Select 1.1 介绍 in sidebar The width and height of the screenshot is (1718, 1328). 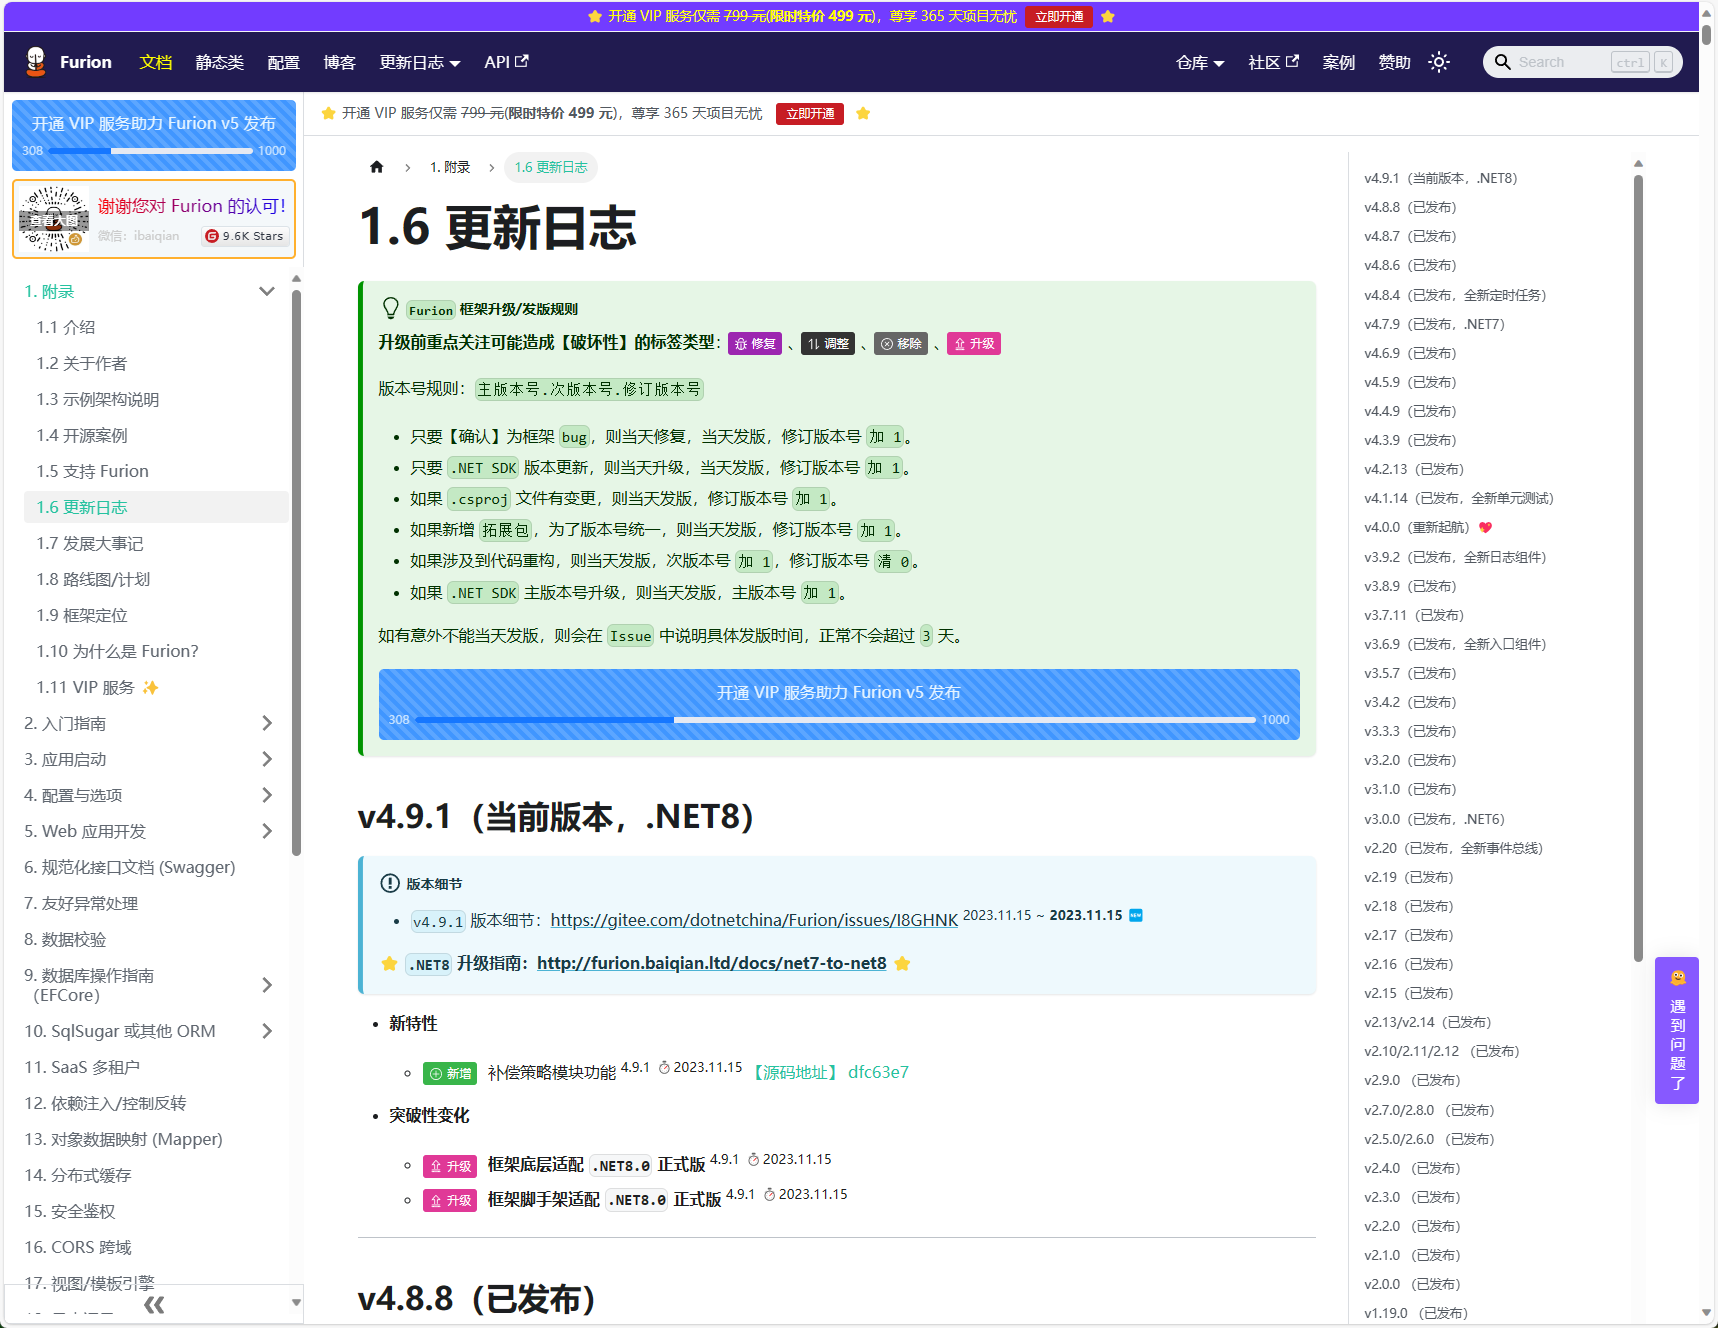pyautogui.click(x=66, y=327)
